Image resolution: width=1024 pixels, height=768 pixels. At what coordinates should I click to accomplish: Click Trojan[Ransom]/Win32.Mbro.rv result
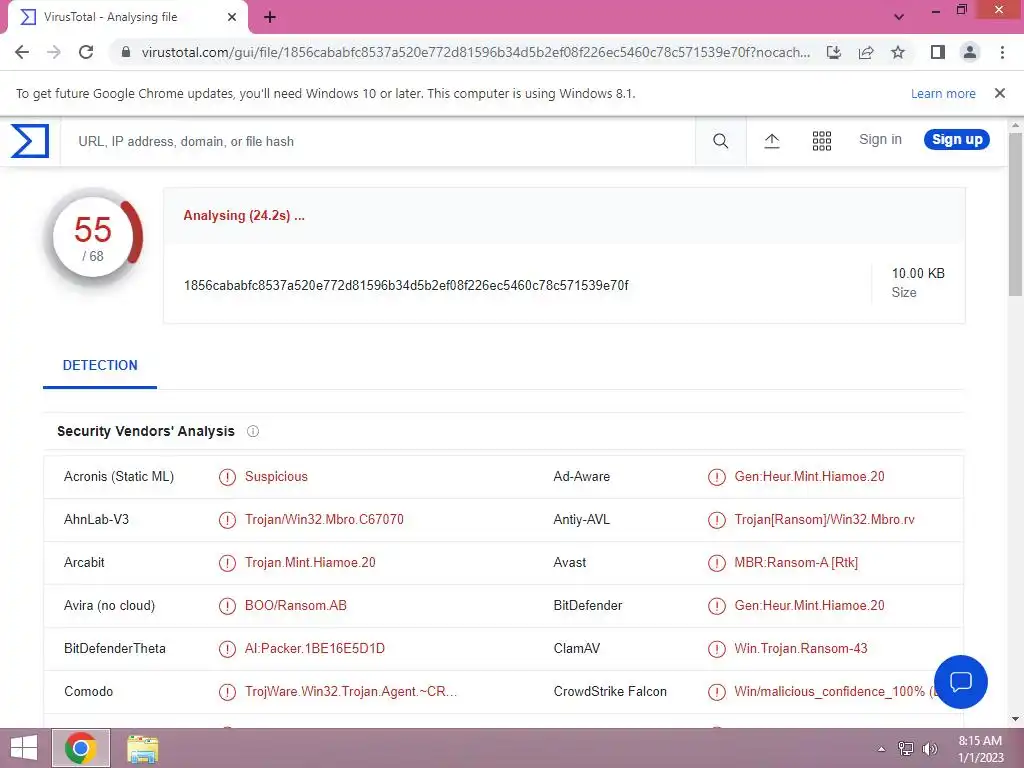tap(824, 520)
